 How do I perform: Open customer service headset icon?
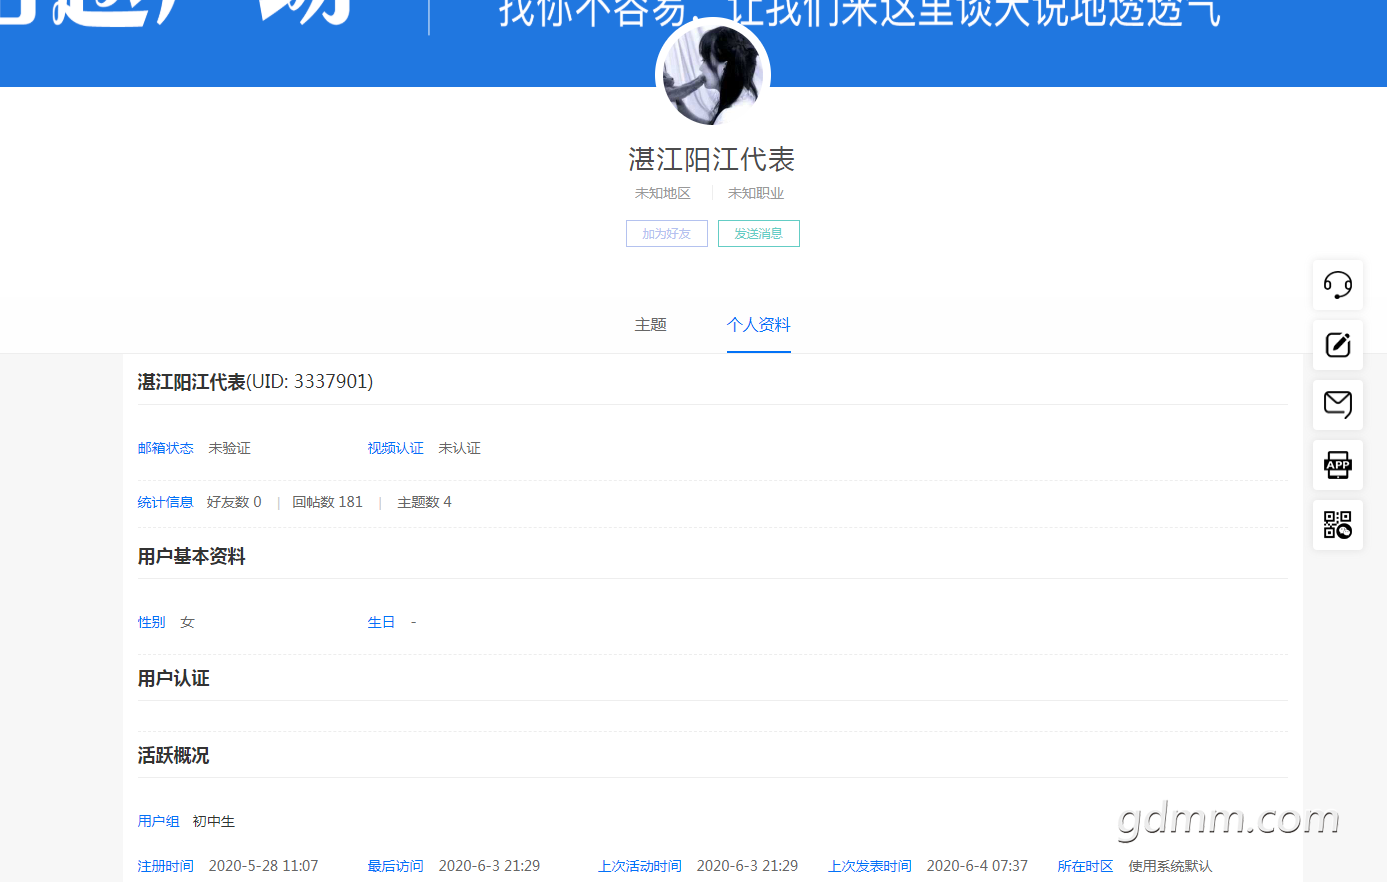[x=1338, y=285]
